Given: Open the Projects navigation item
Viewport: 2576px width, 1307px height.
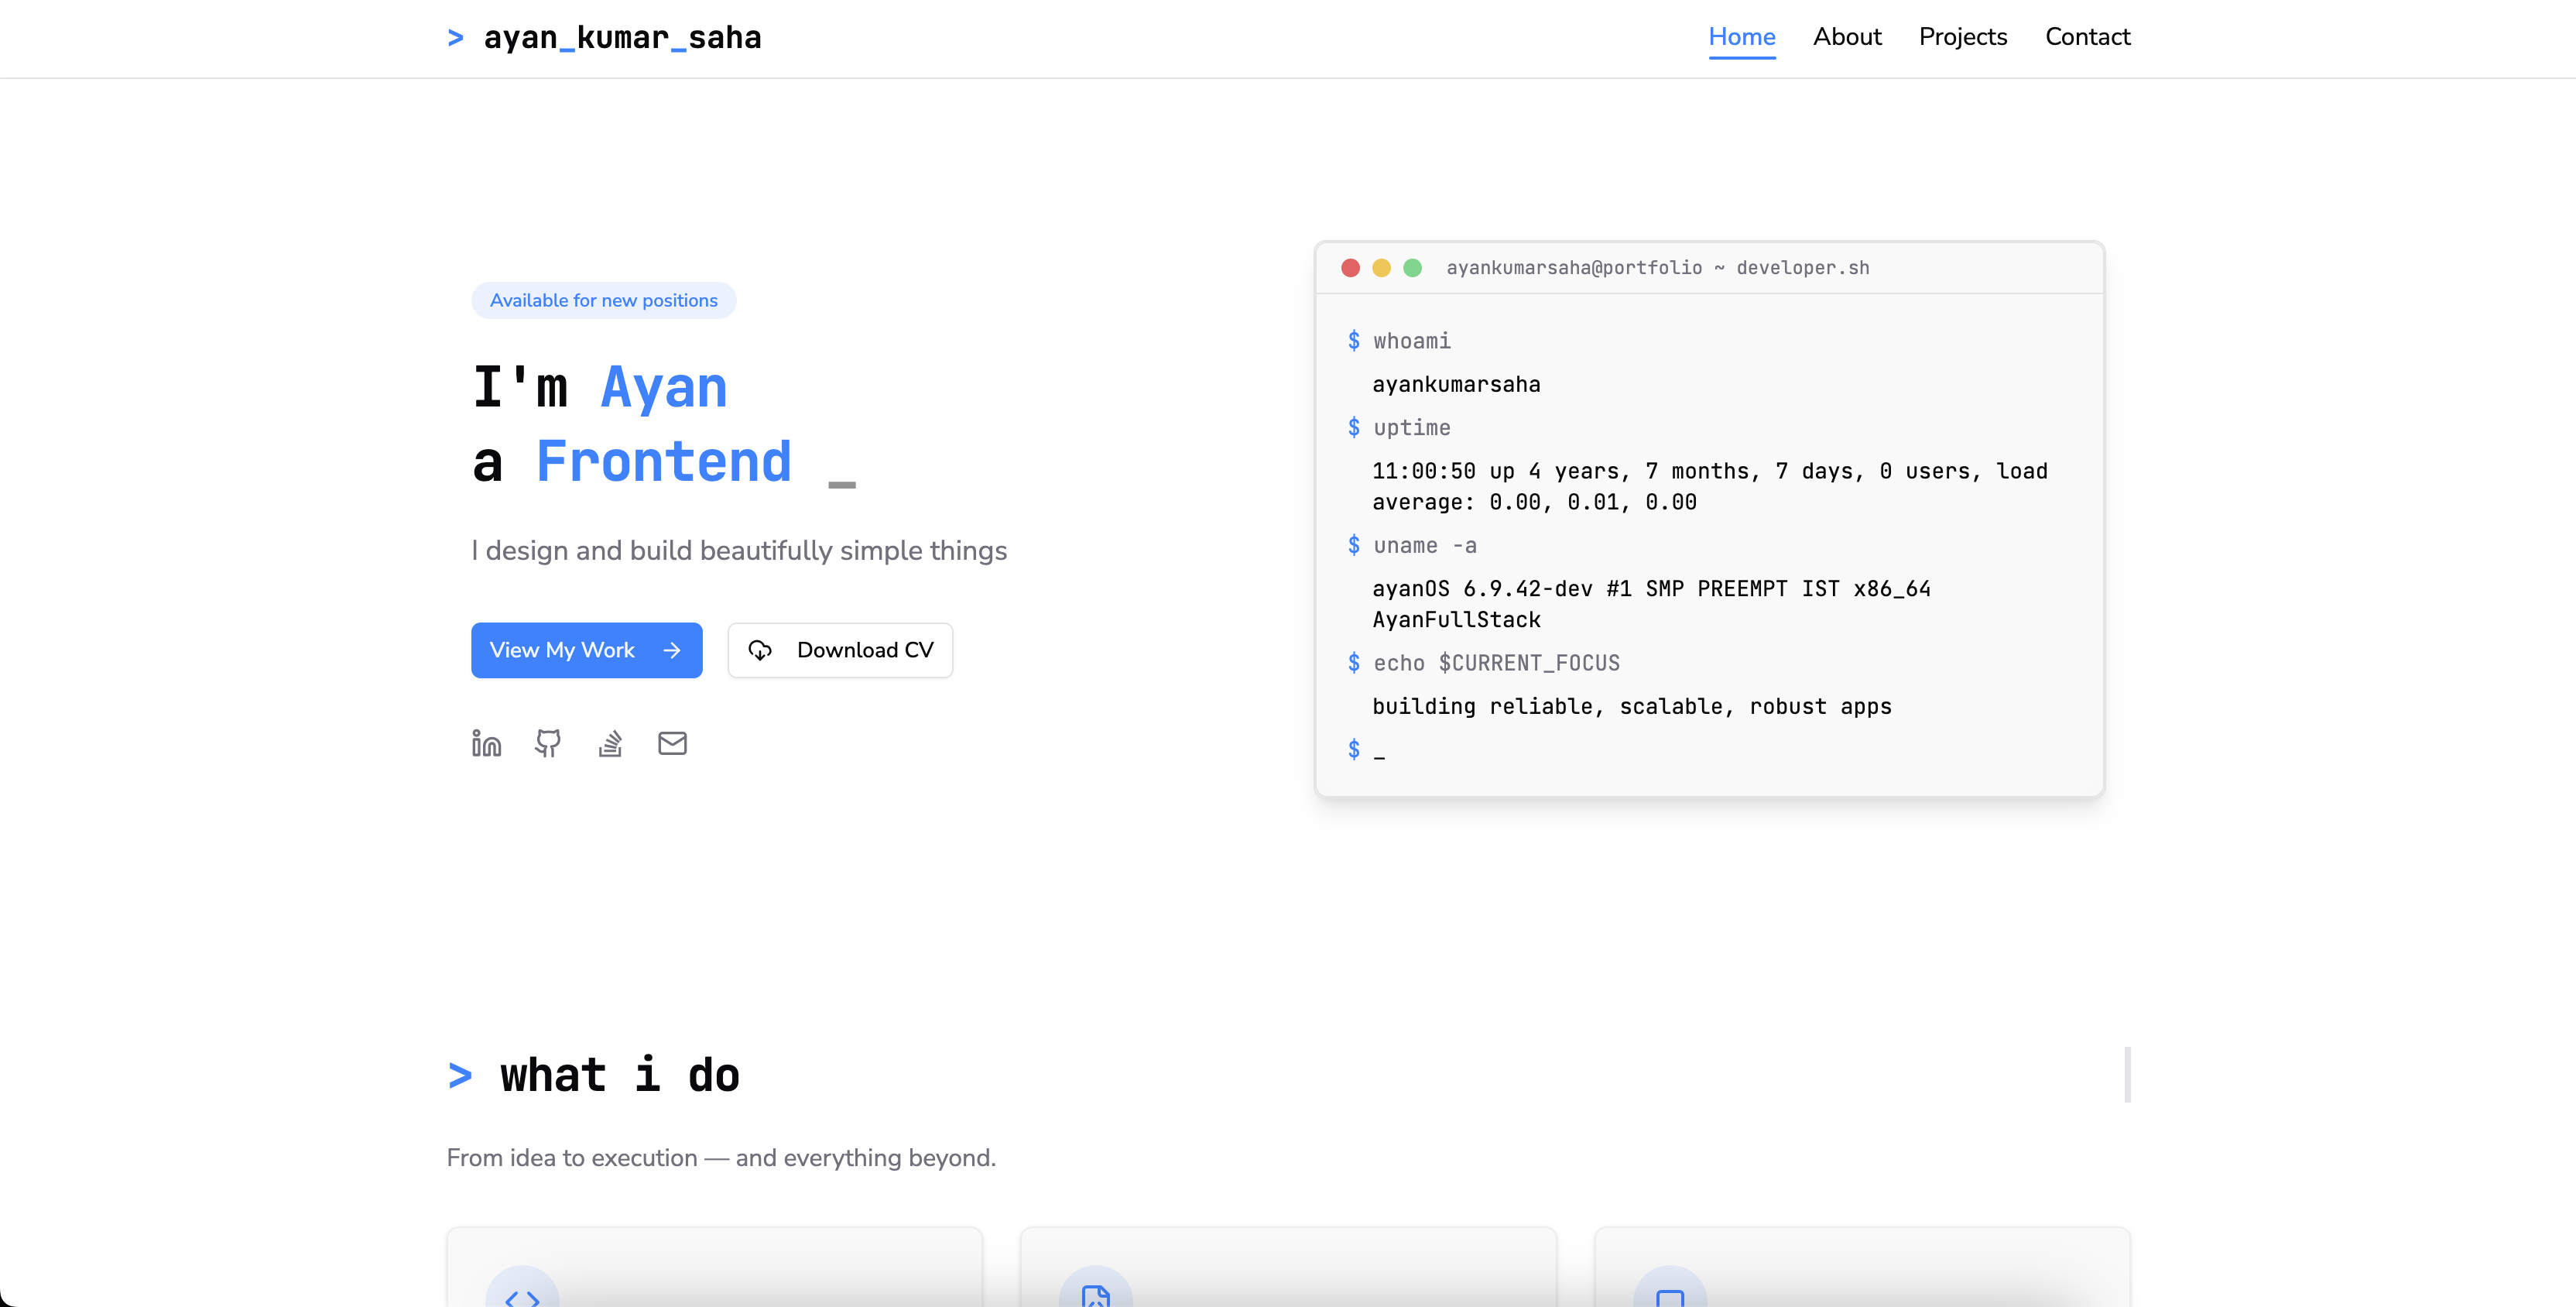Looking at the screenshot, I should [1963, 37].
